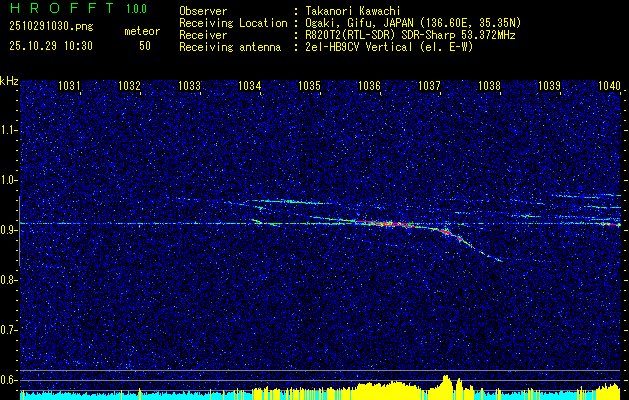629x400 pixels.
Task: Click the 0.9 kHz frequency label
Action: [7, 230]
